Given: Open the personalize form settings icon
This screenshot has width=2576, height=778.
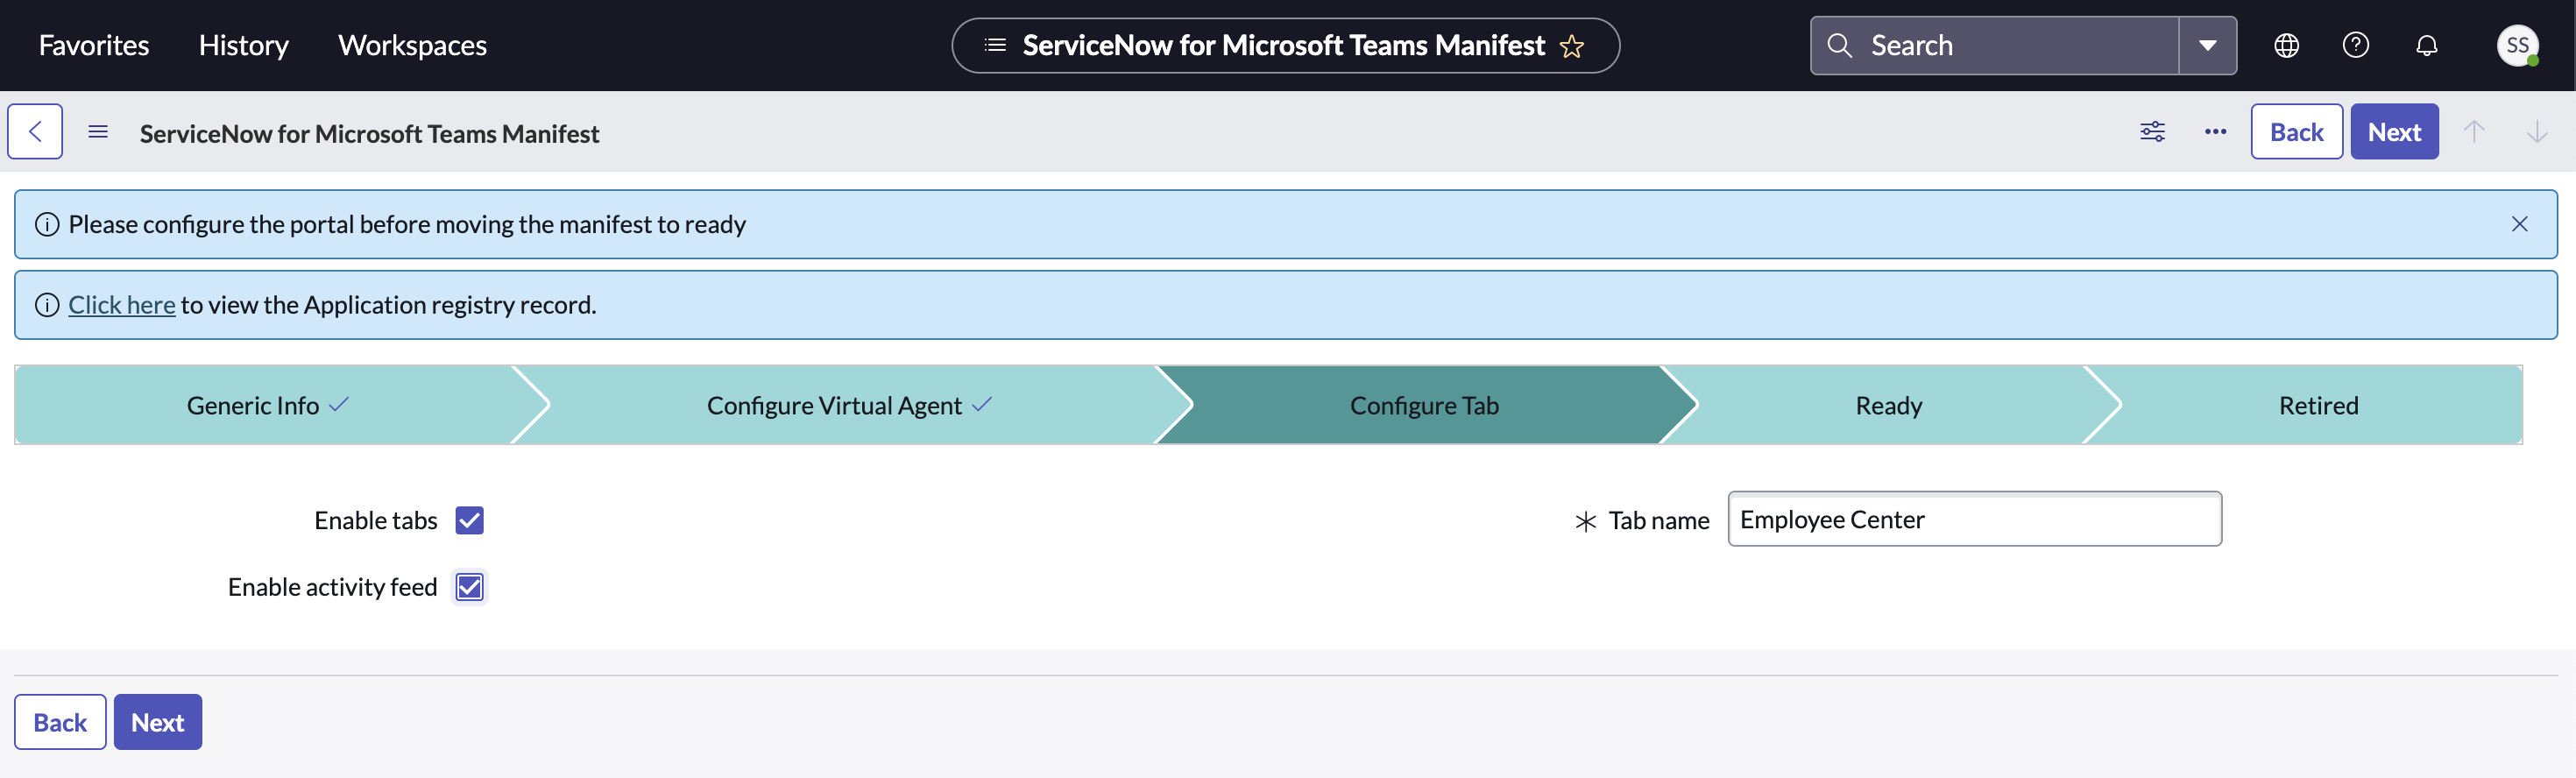Looking at the screenshot, I should [2152, 132].
